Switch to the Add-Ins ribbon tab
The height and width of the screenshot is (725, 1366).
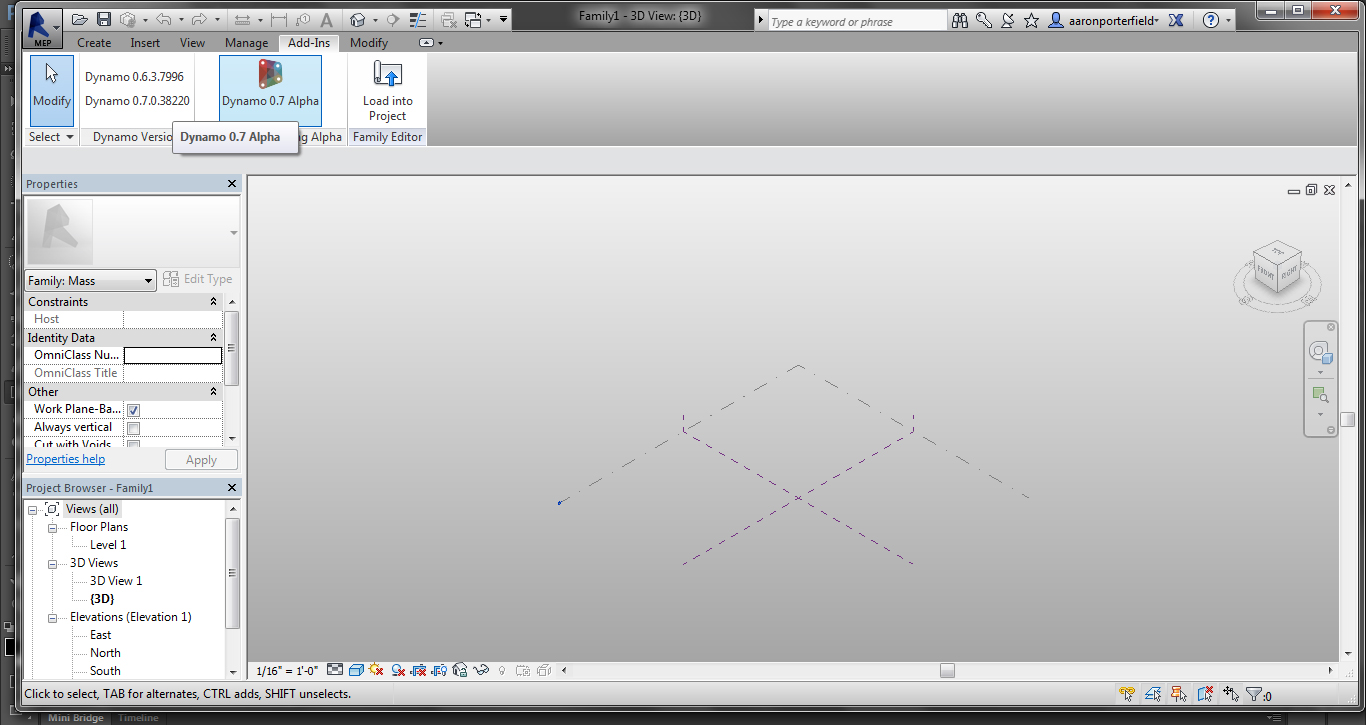click(309, 43)
